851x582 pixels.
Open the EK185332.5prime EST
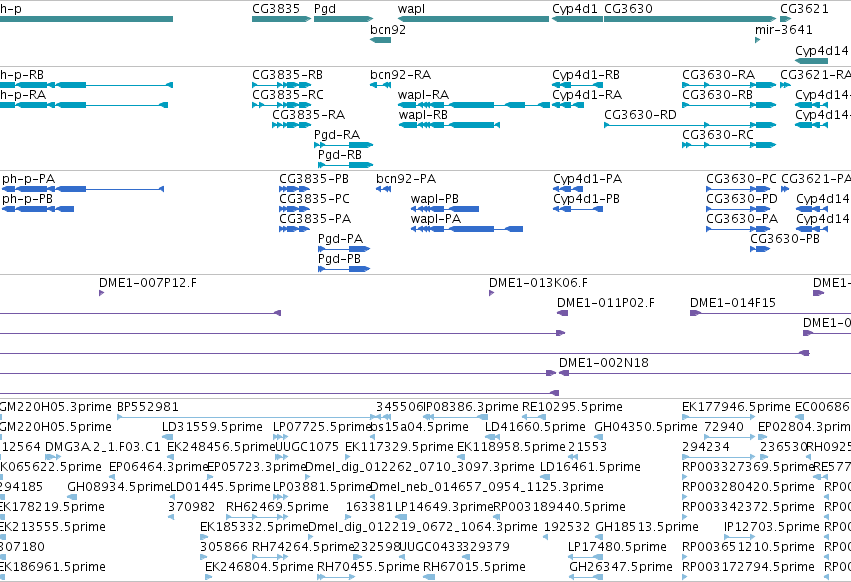[x=203, y=537]
